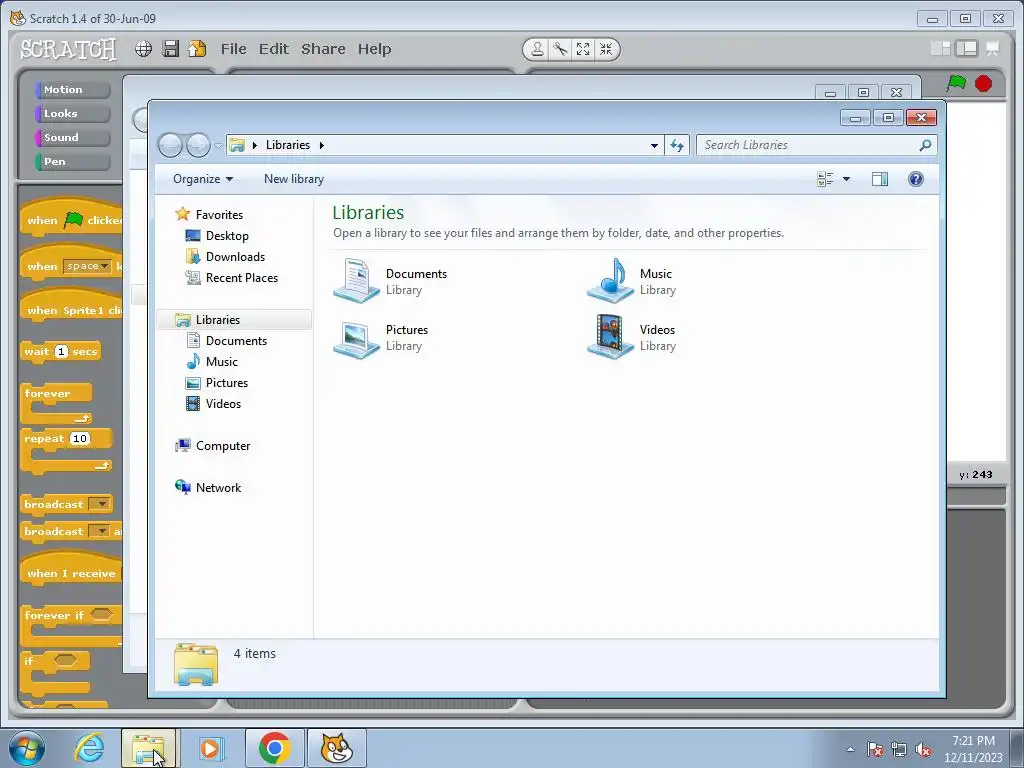This screenshot has height=768, width=1024.
Task: Select the Videos library icon in content
Action: pos(611,337)
